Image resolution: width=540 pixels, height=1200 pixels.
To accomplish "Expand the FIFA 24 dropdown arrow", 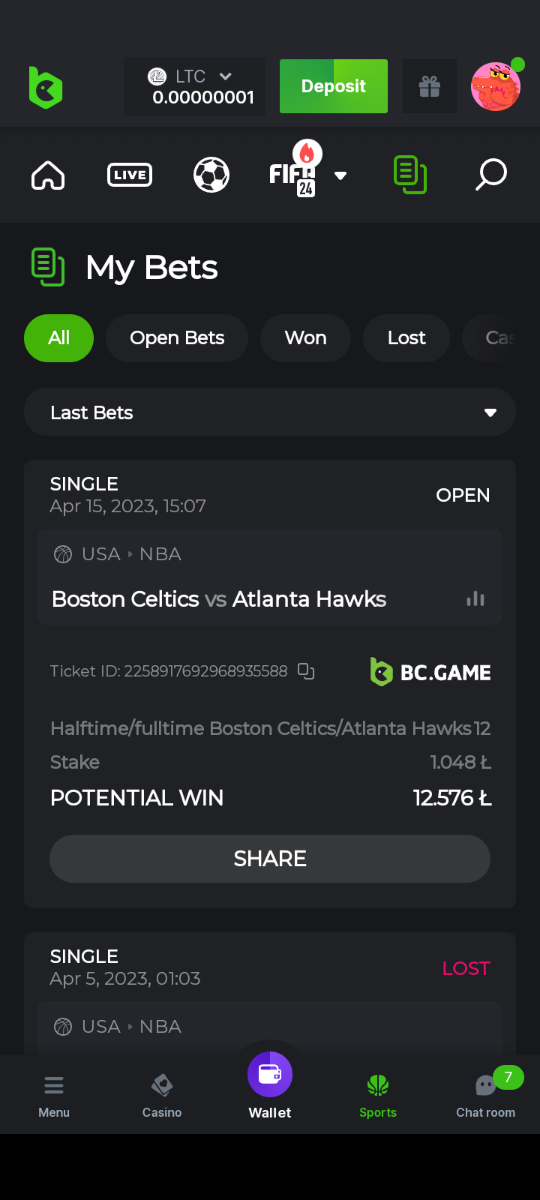I will click(x=340, y=175).
